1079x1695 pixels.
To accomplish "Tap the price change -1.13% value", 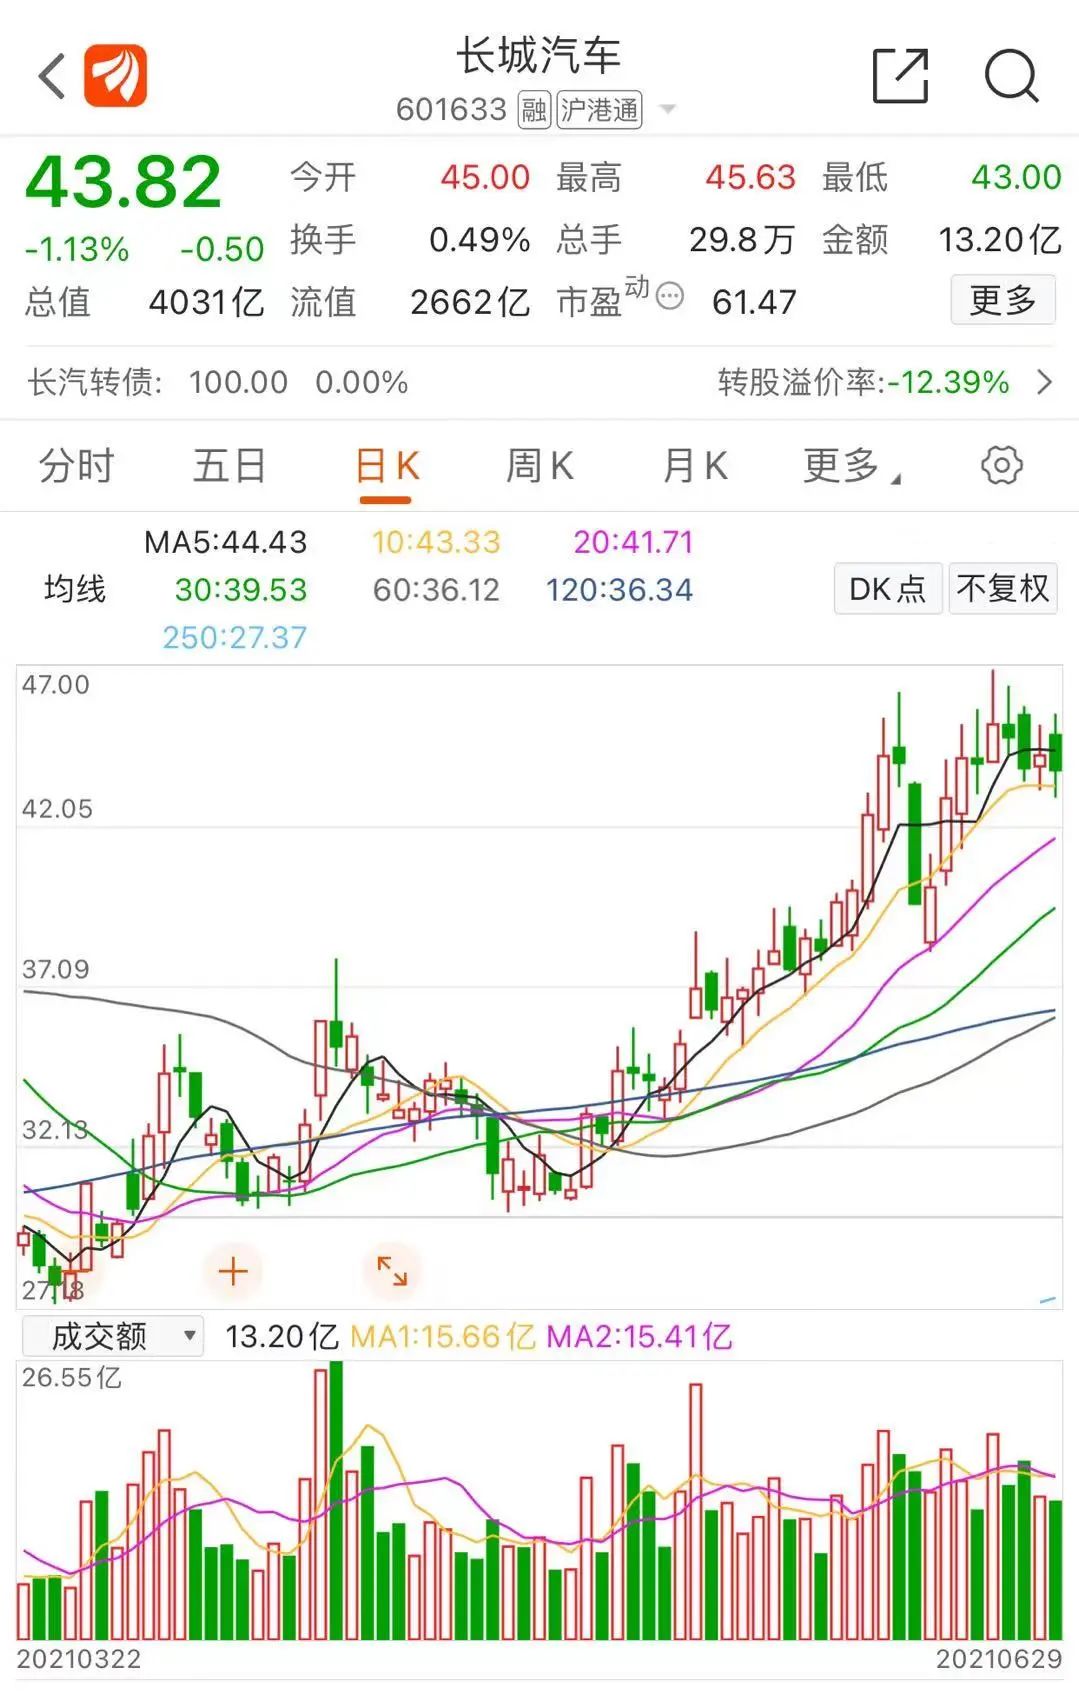I will (77, 249).
